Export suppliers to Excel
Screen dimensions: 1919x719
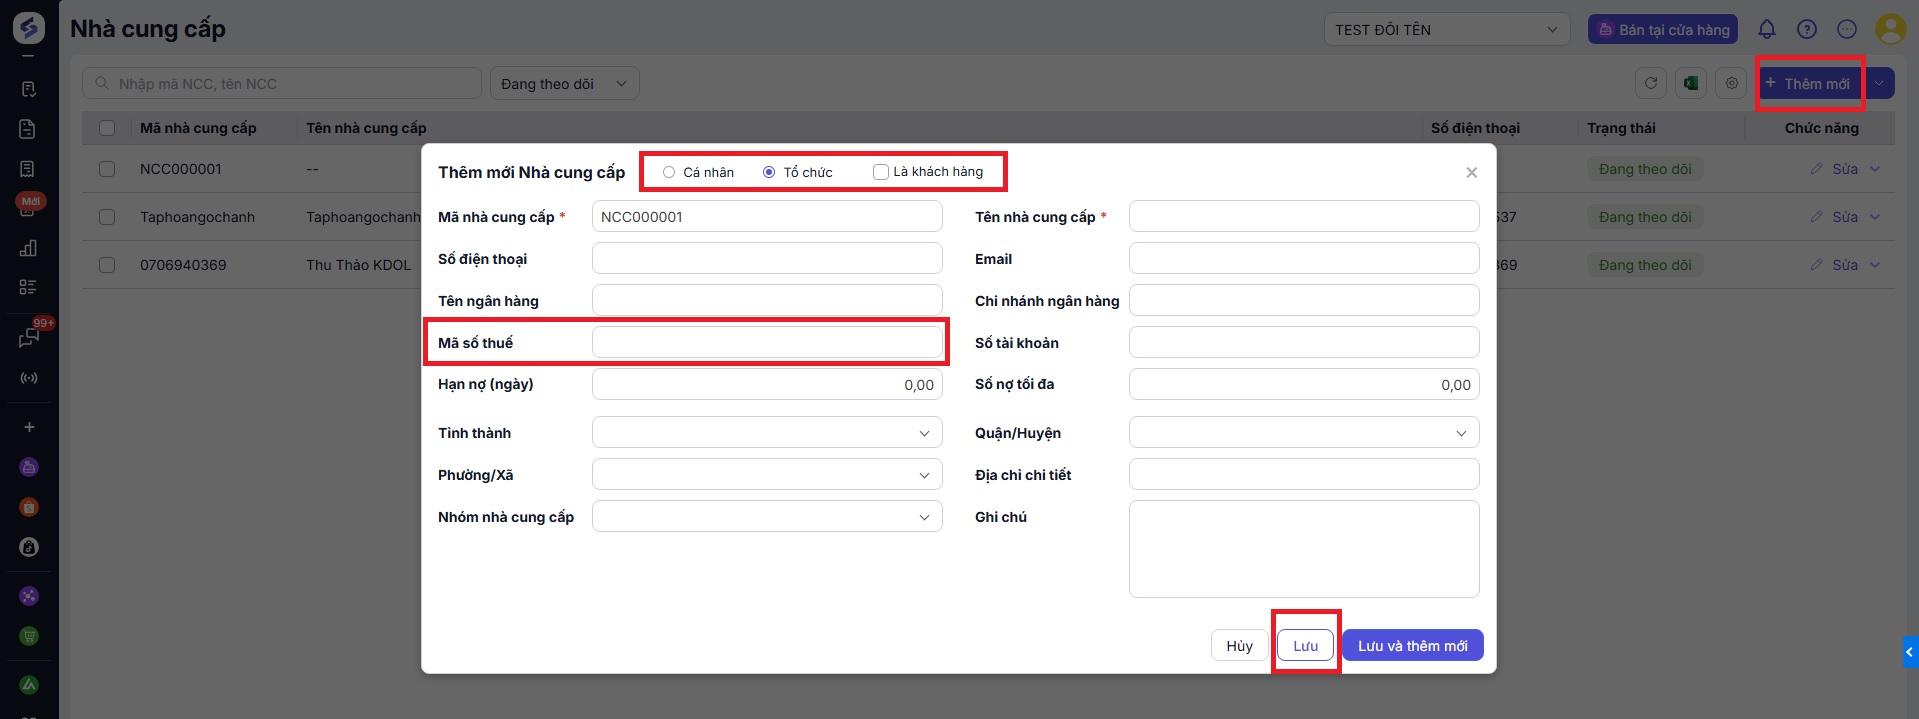pyautogui.click(x=1691, y=83)
